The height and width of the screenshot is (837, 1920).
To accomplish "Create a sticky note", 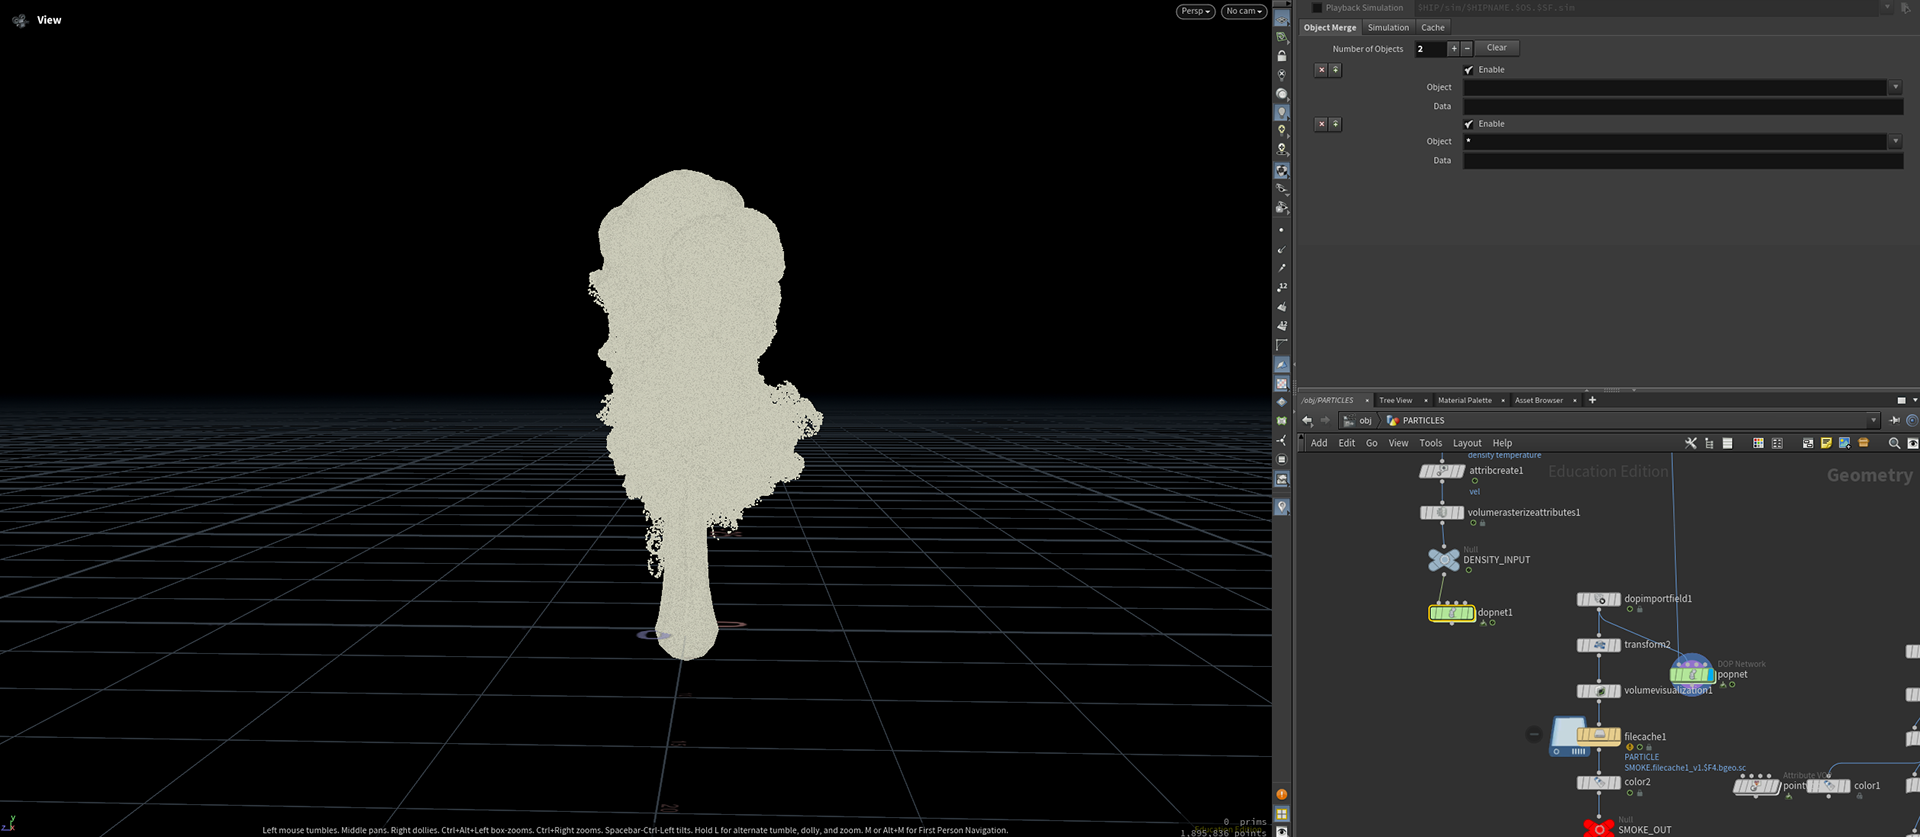I will tap(1826, 443).
